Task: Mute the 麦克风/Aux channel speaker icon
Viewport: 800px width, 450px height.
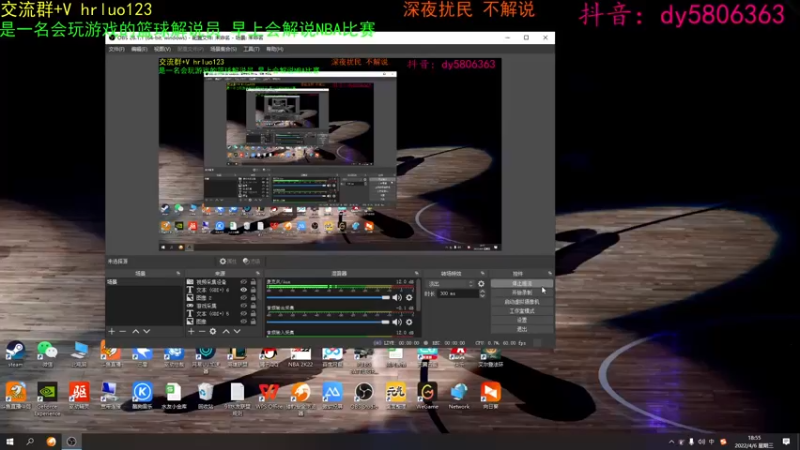Action: coord(397,297)
